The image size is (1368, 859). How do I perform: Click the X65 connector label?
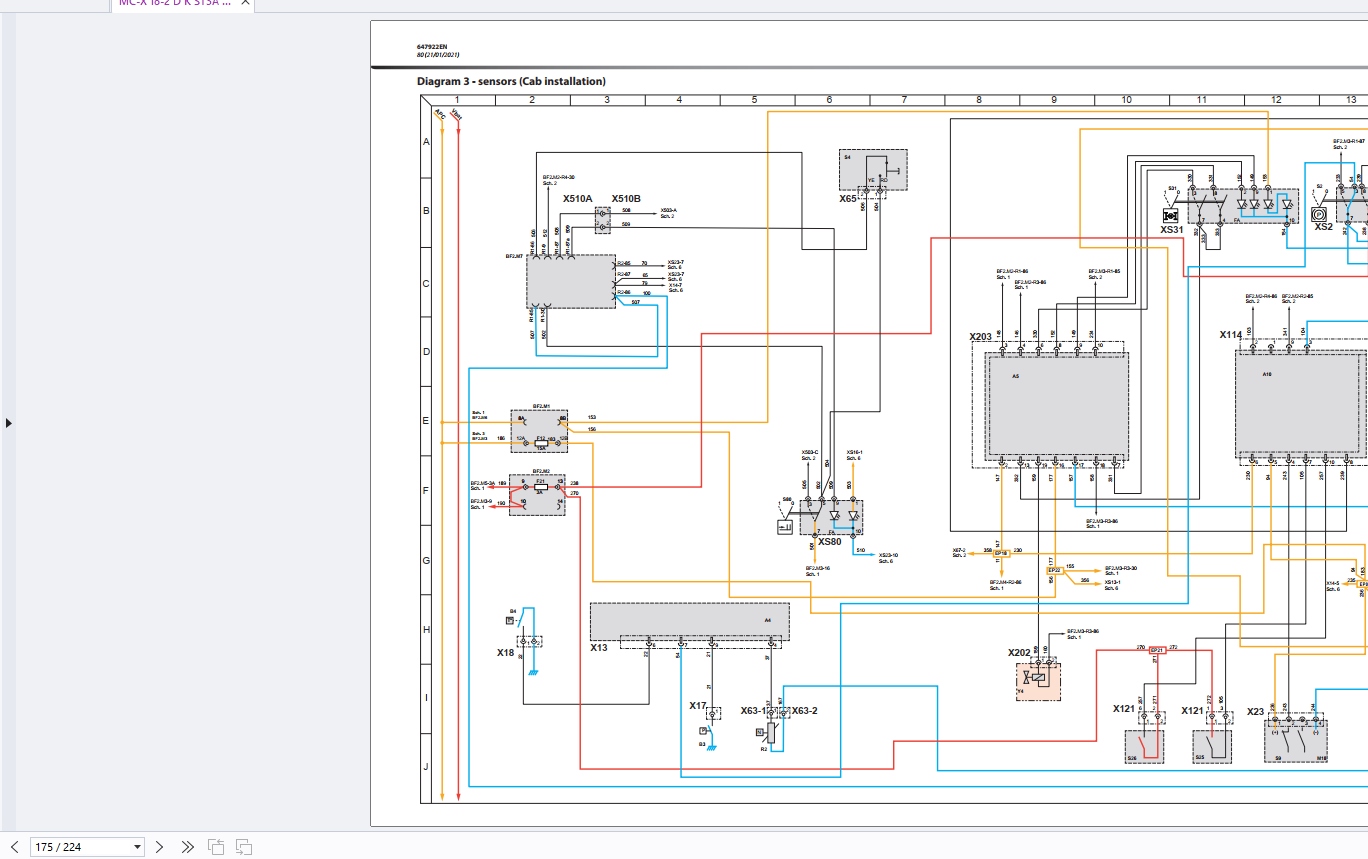click(848, 199)
